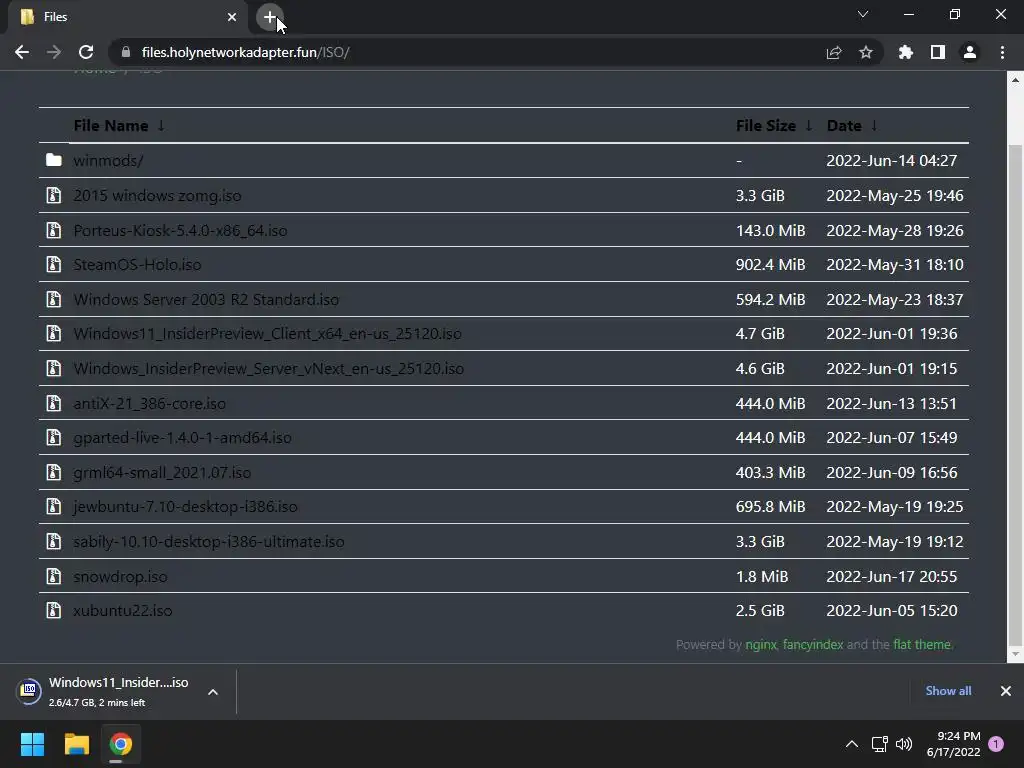Click file icon beside grml64-small iso
Viewport: 1024px width, 768px height.
pos(54,472)
